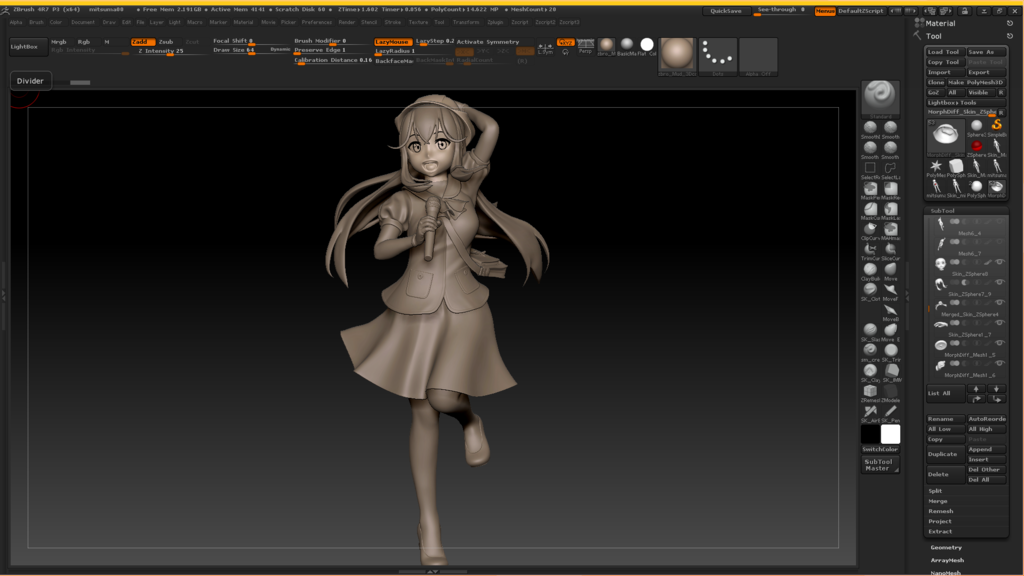Pick the SelectLasso brush icon
Image resolution: width=1024 pixels, height=576 pixels.
[x=890, y=168]
